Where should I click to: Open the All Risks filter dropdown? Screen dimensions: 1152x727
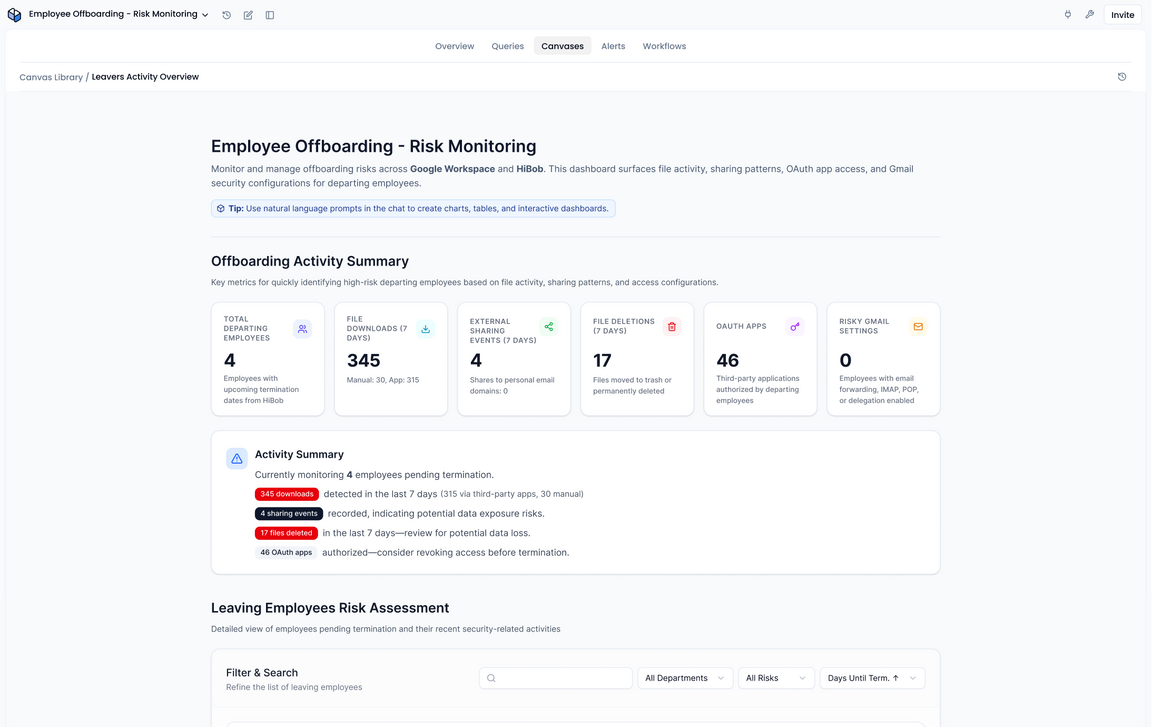coord(776,678)
